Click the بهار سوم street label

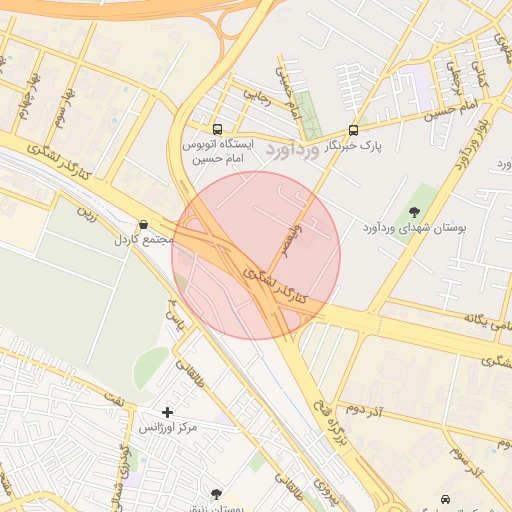[x=64, y=108]
